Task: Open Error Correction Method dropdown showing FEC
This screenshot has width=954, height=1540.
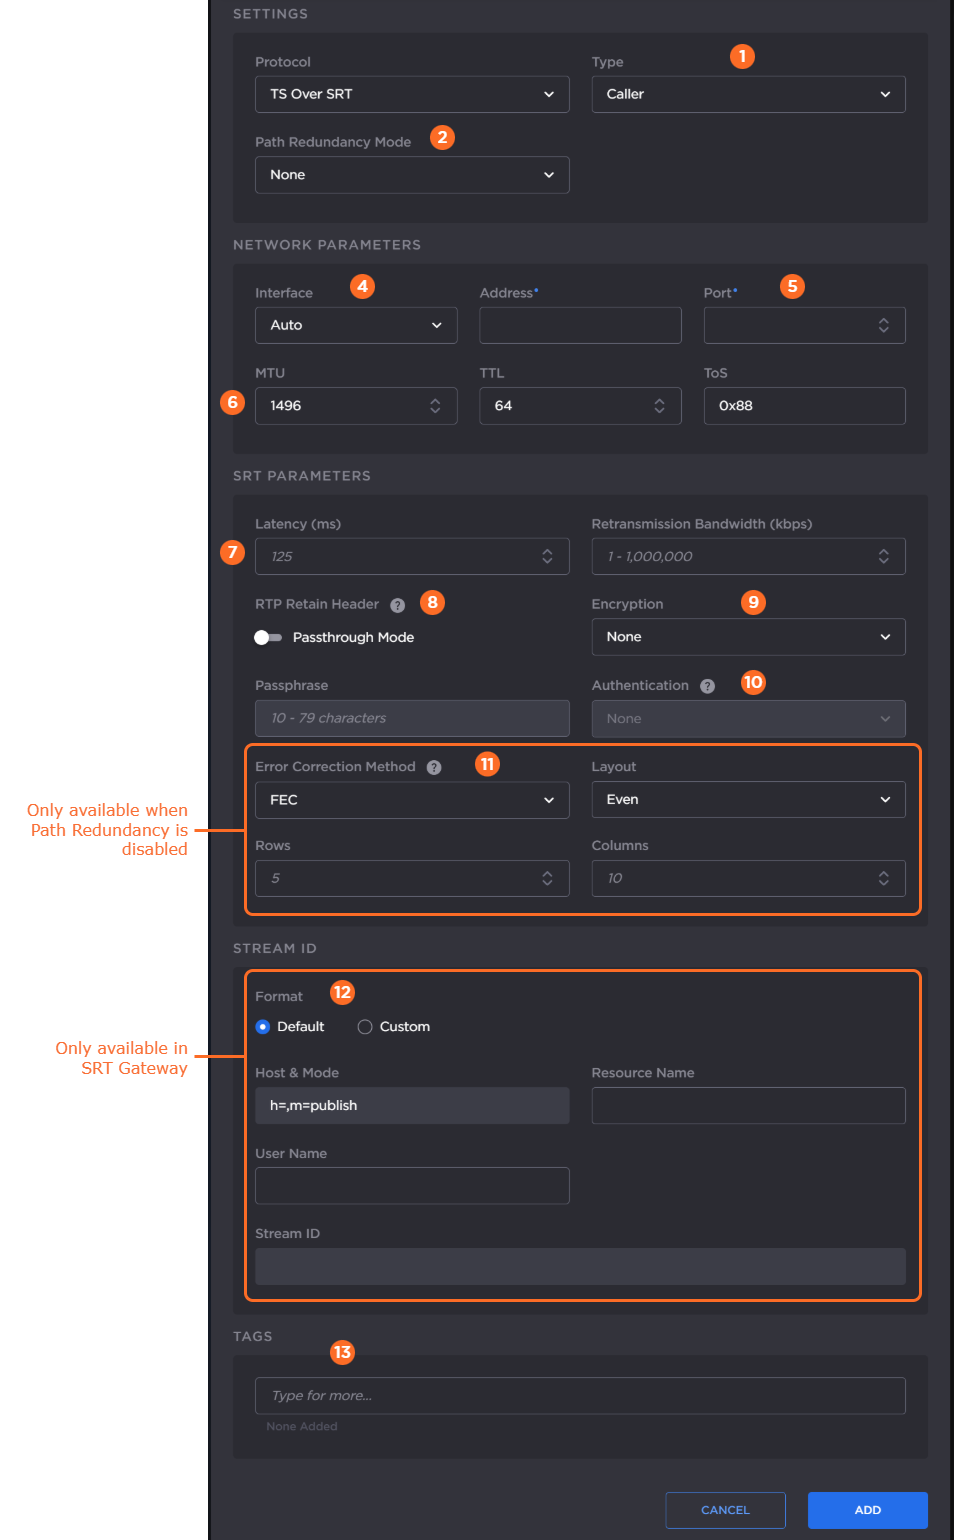Action: click(x=412, y=800)
